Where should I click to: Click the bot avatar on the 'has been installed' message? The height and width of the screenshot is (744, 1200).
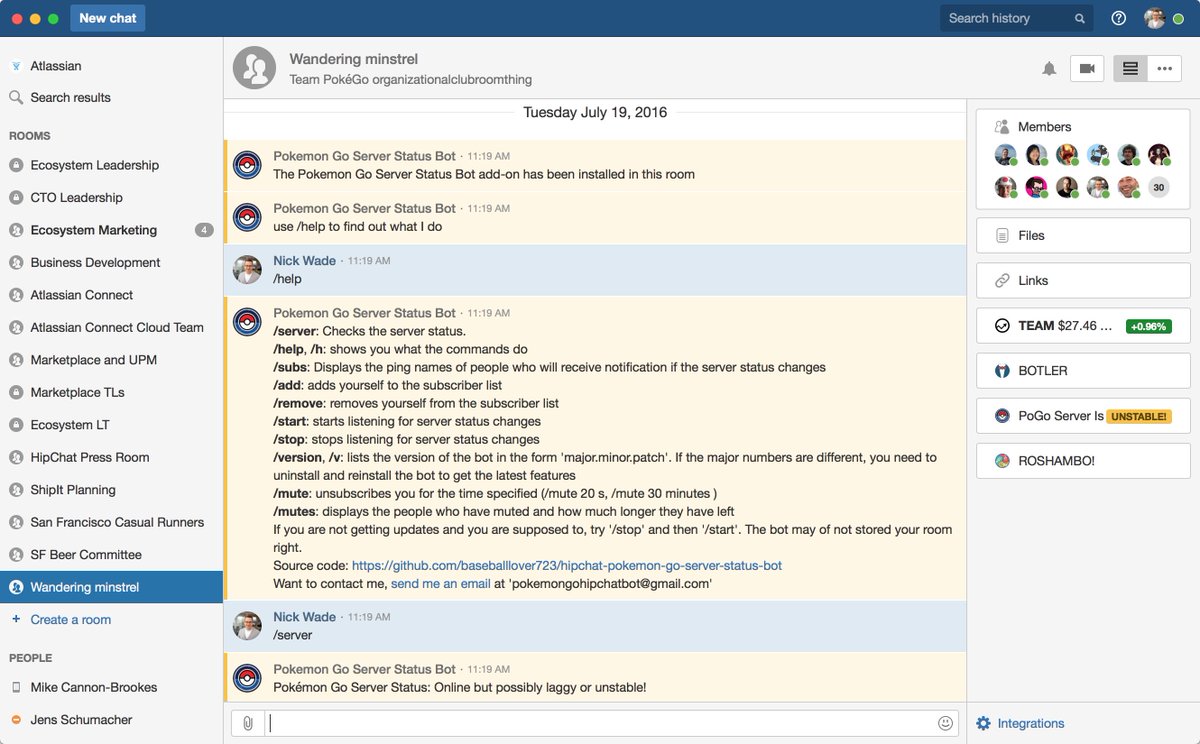coord(247,165)
